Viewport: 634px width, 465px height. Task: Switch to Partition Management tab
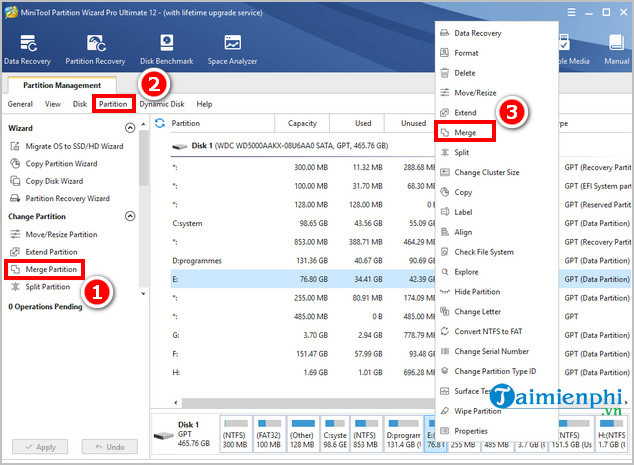click(62, 85)
